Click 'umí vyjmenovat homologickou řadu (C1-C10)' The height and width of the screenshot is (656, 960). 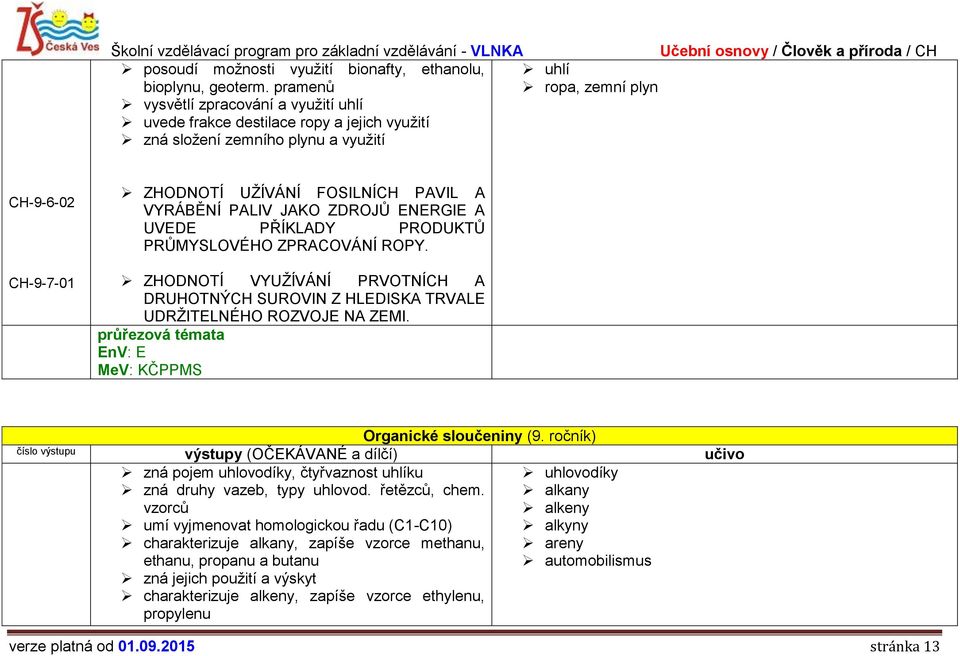[x=298, y=526]
